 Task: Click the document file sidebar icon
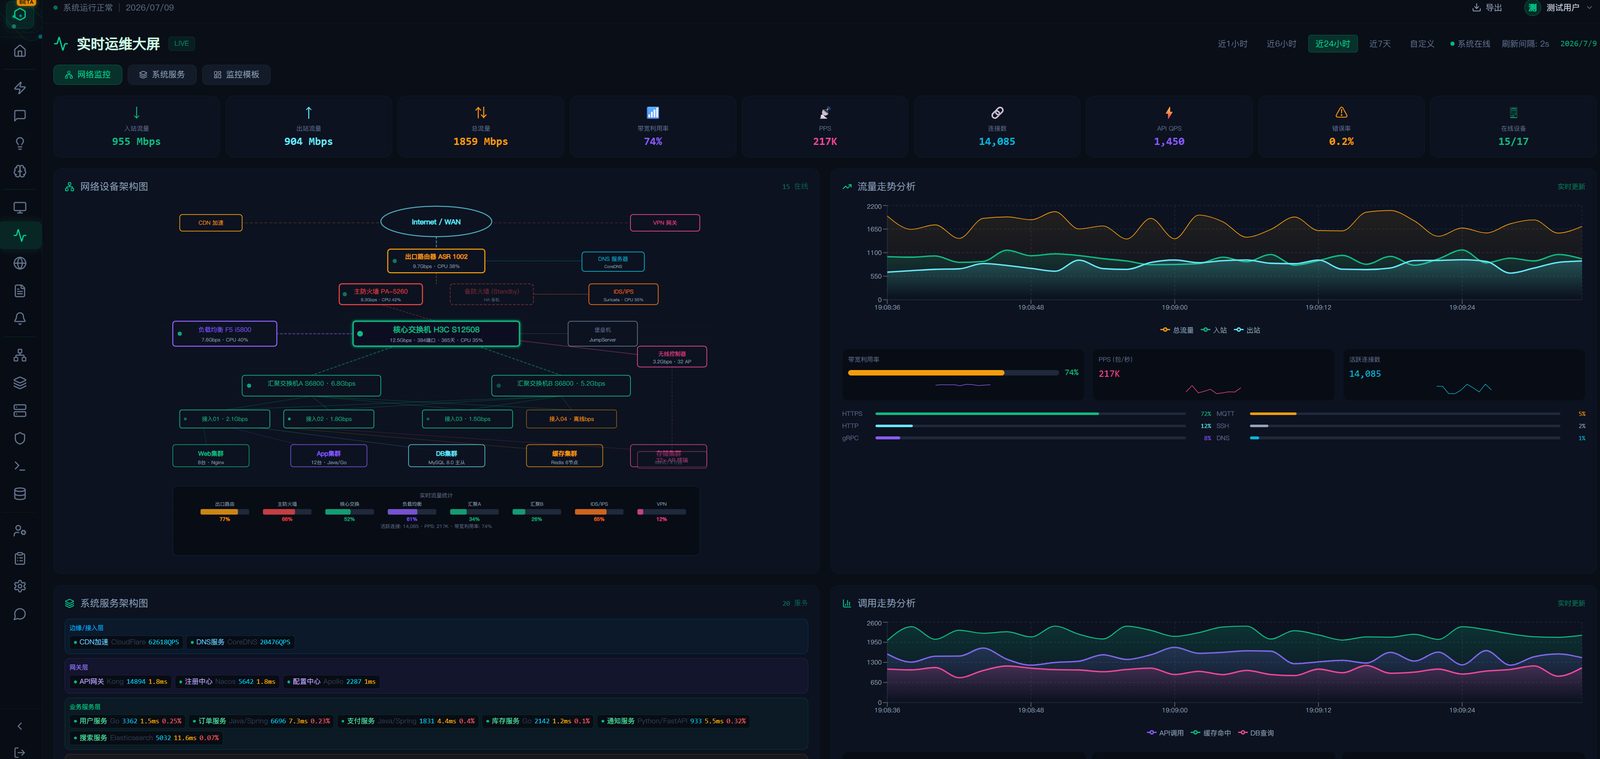coord(20,291)
